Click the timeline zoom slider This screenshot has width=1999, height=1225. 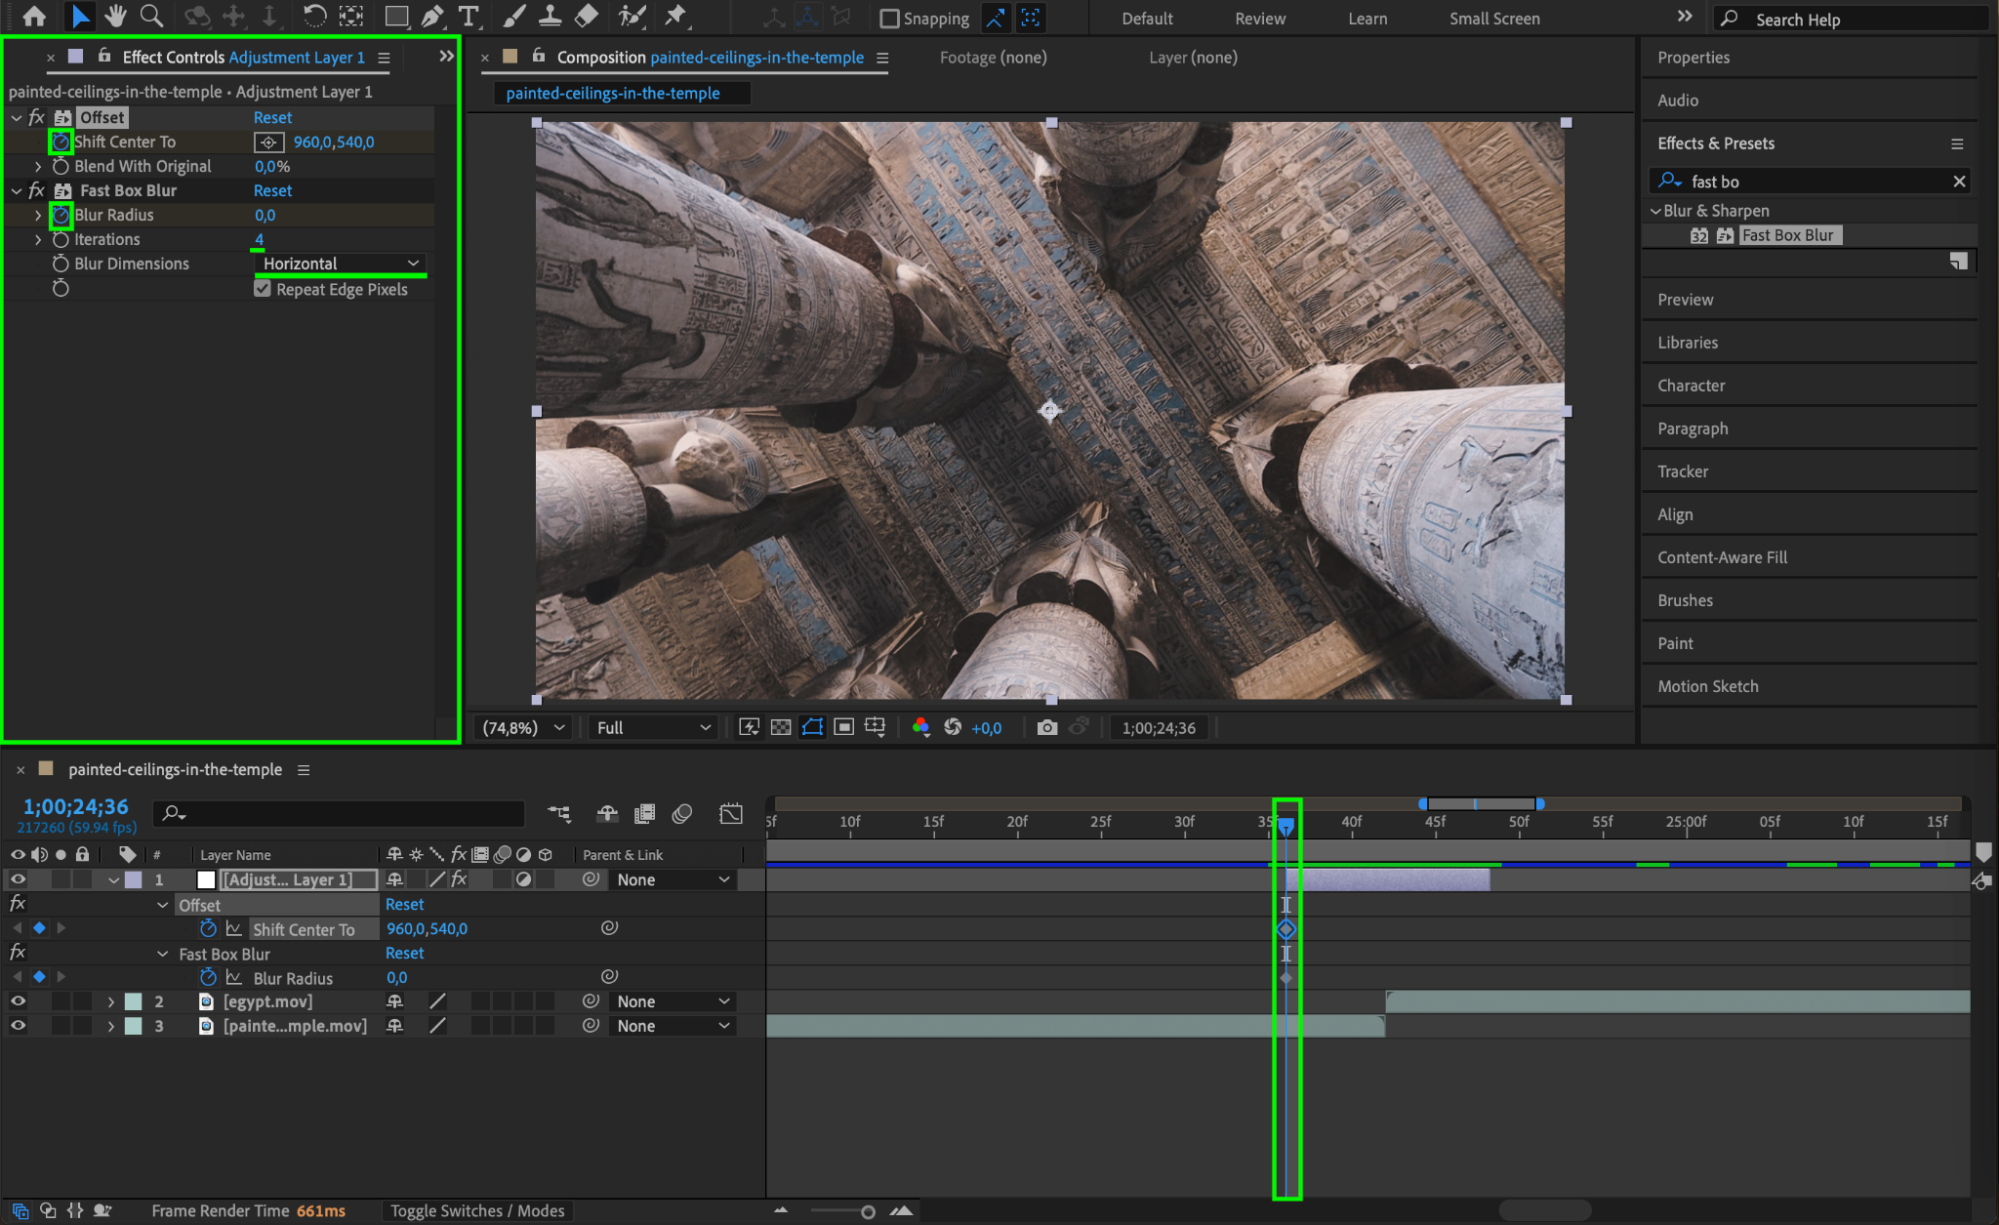(x=867, y=1211)
